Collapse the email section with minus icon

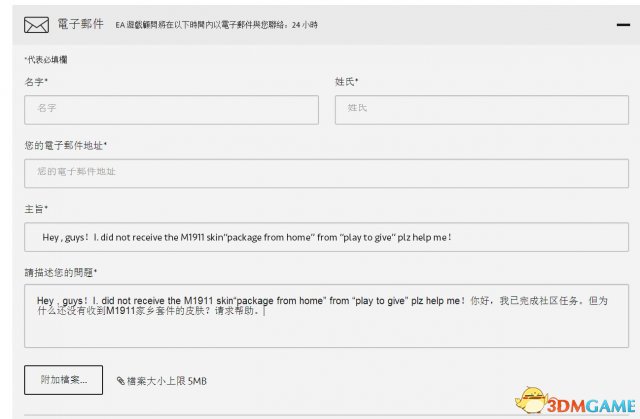623,25
